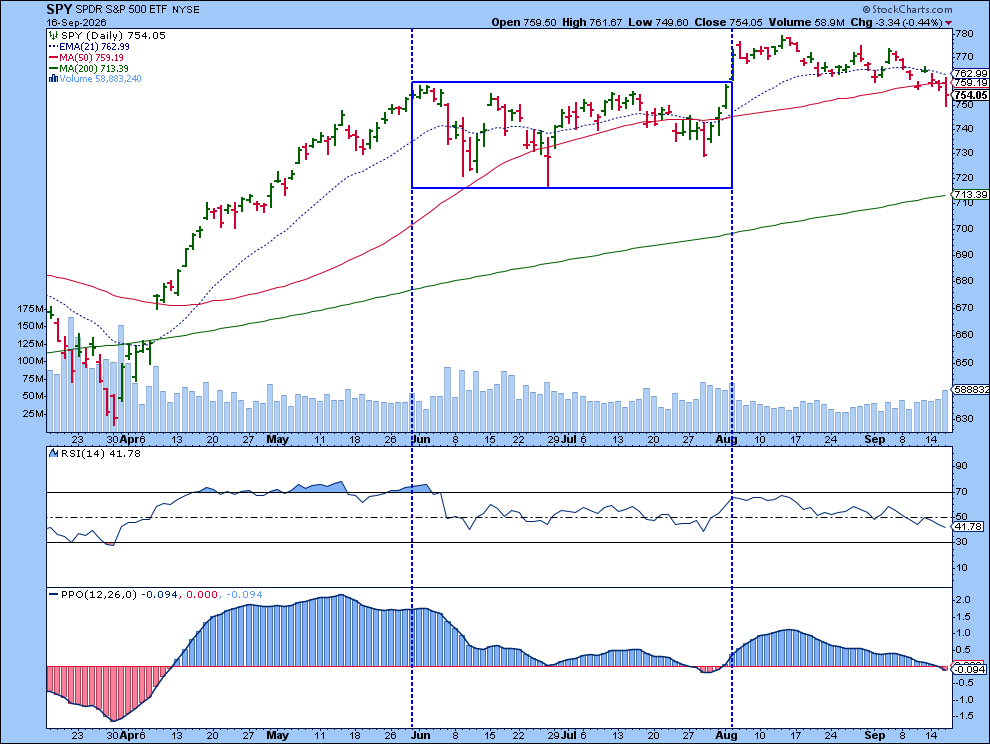990x744 pixels.
Task: Click the 90 level on the RSI scale
Action: click(x=962, y=466)
